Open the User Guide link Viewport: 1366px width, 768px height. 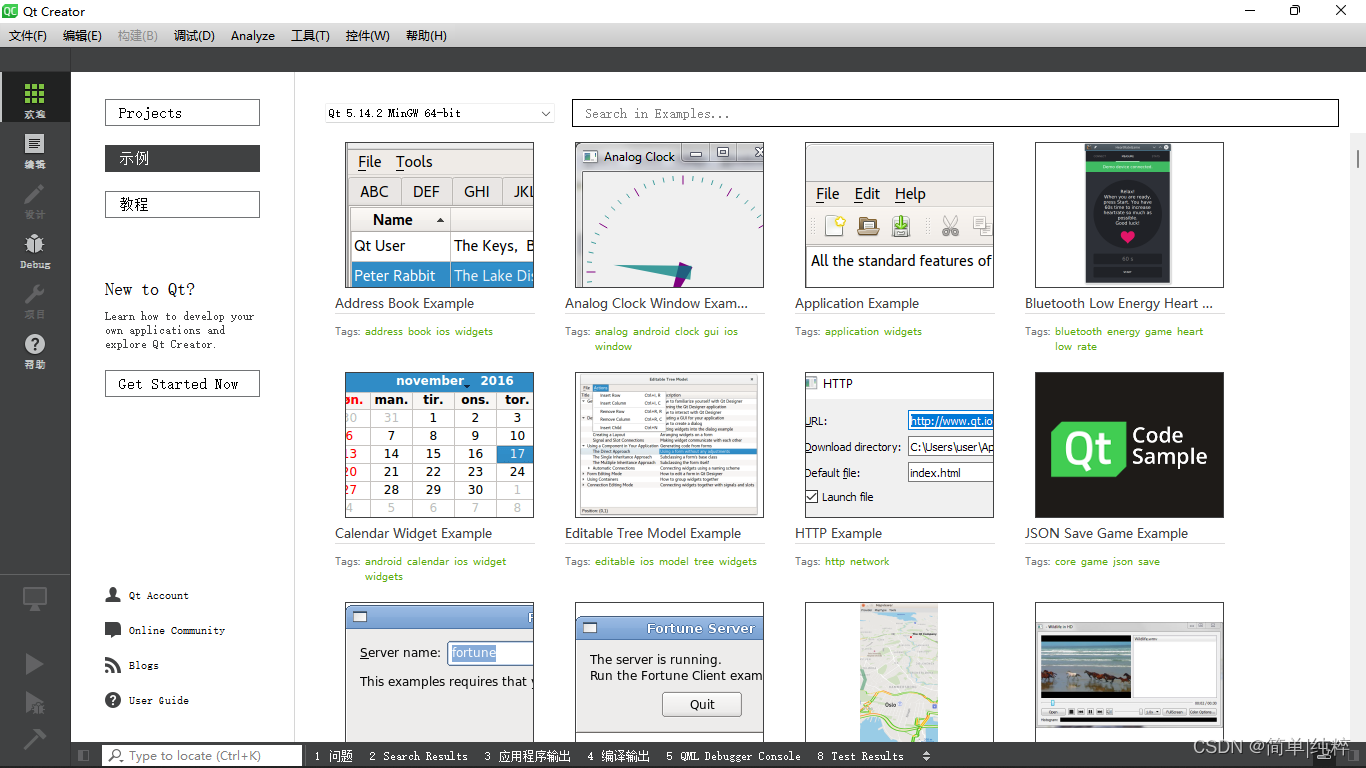(x=158, y=701)
